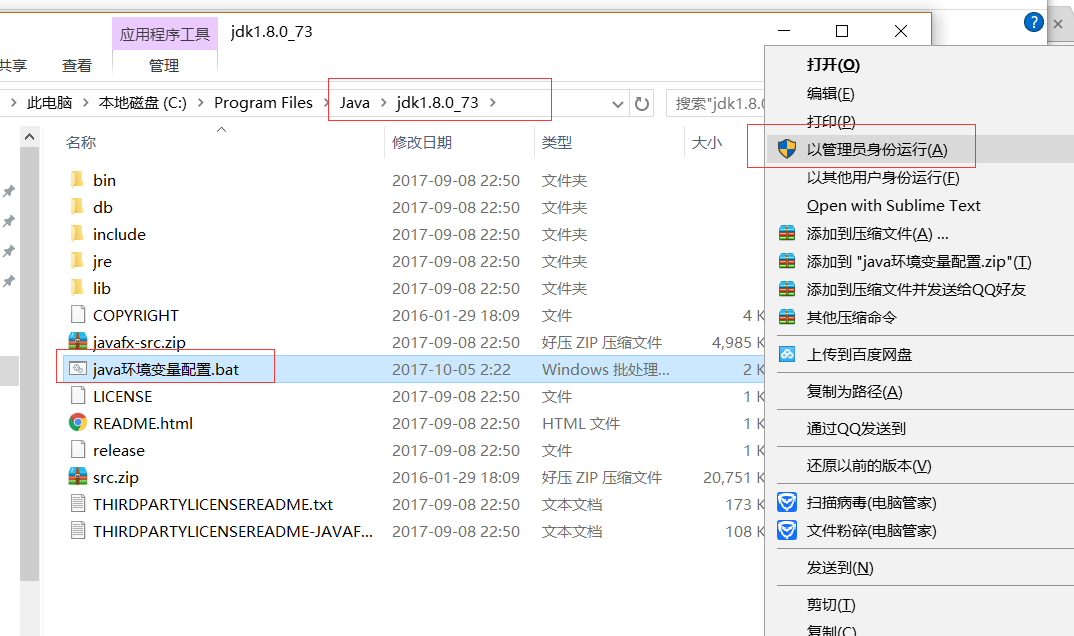Image resolution: width=1074 pixels, height=636 pixels.
Task: Open the 共享 ribbon tab
Action: [13, 66]
